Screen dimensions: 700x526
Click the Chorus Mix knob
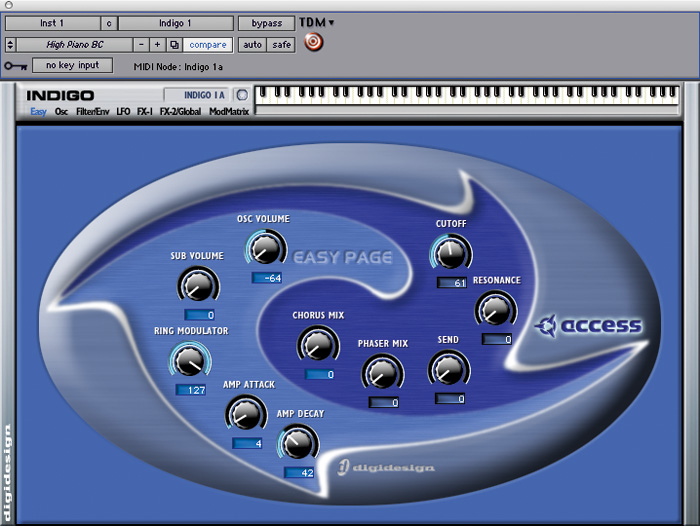[318, 344]
